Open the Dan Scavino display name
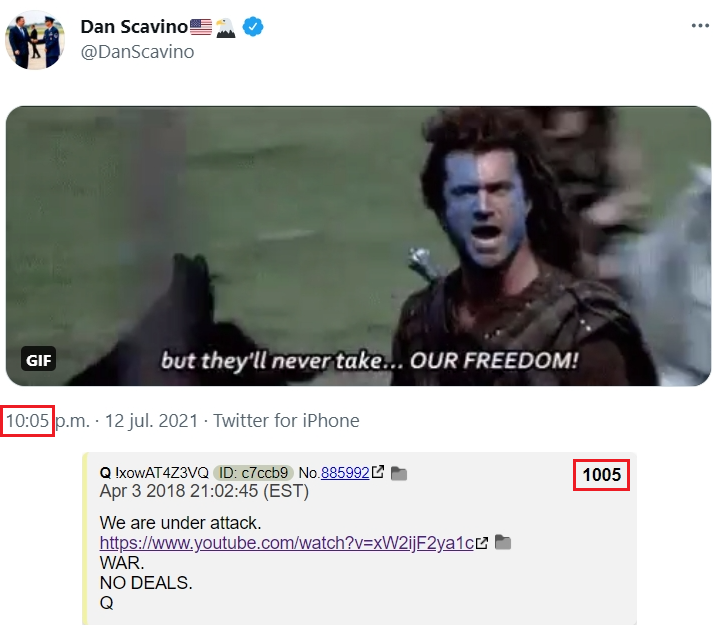 134,27
